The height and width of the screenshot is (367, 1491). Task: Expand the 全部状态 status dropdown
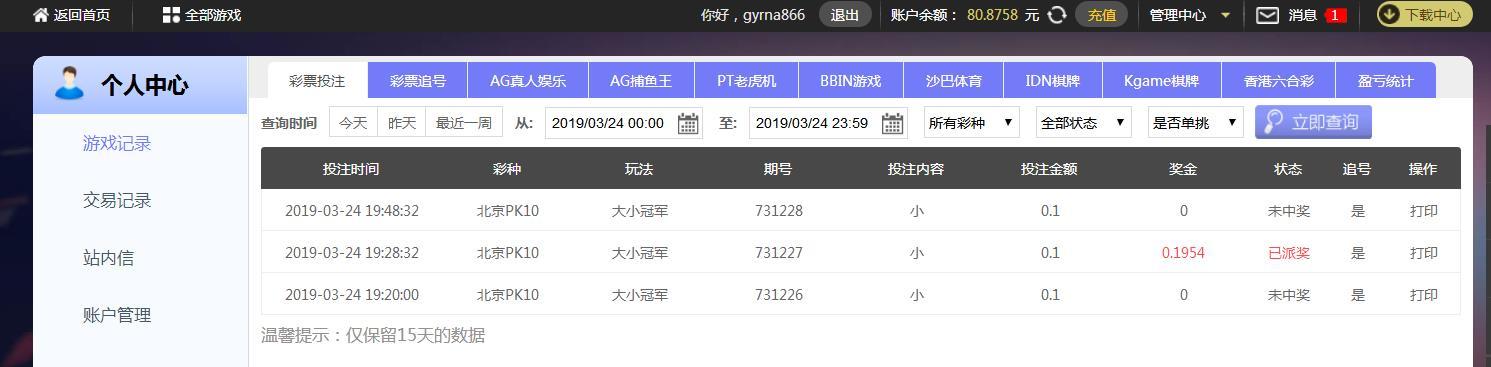coord(1083,123)
